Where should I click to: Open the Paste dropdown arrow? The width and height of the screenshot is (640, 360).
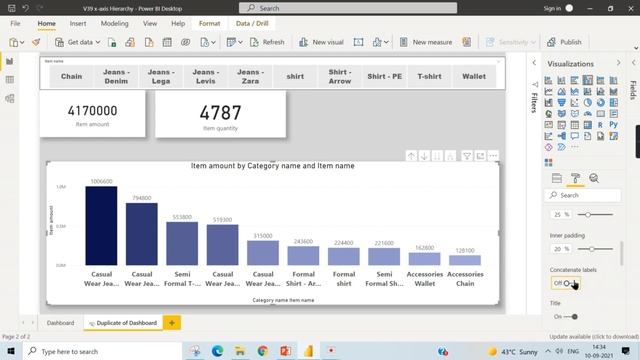tap(22, 42)
